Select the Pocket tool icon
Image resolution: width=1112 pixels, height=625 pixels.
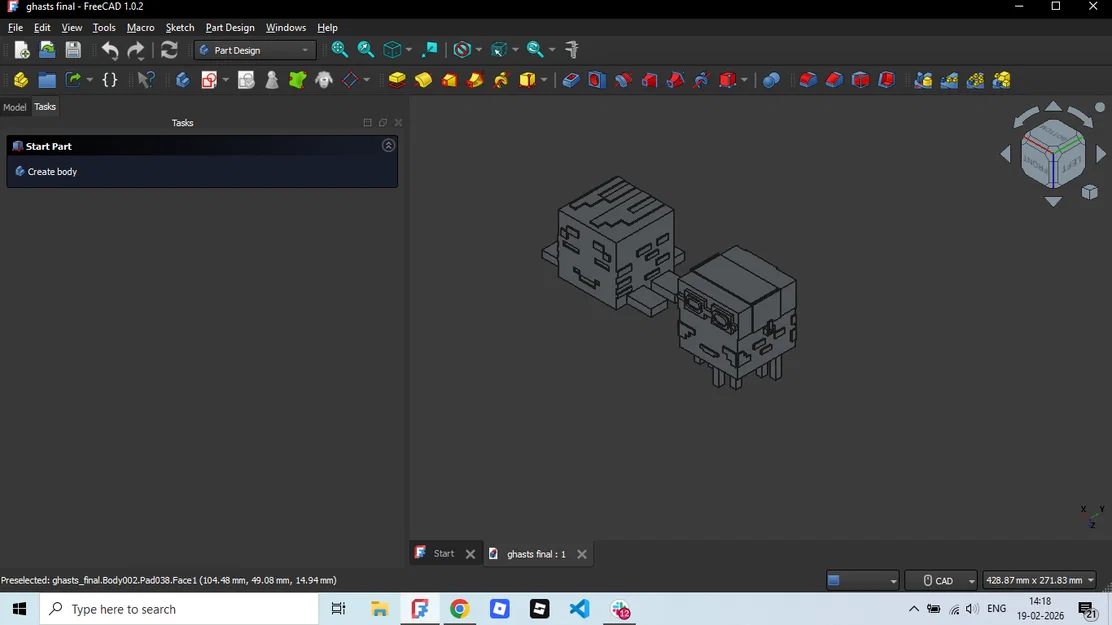[x=571, y=80]
